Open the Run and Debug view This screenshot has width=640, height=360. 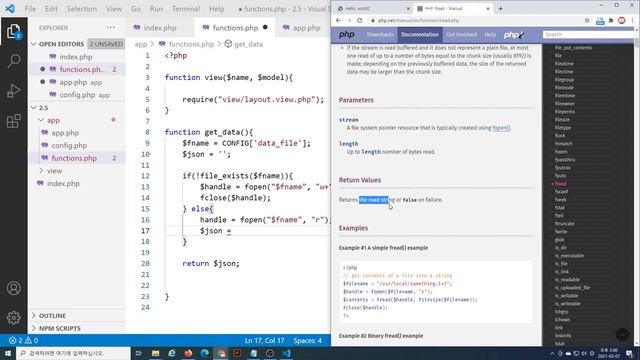(13, 91)
